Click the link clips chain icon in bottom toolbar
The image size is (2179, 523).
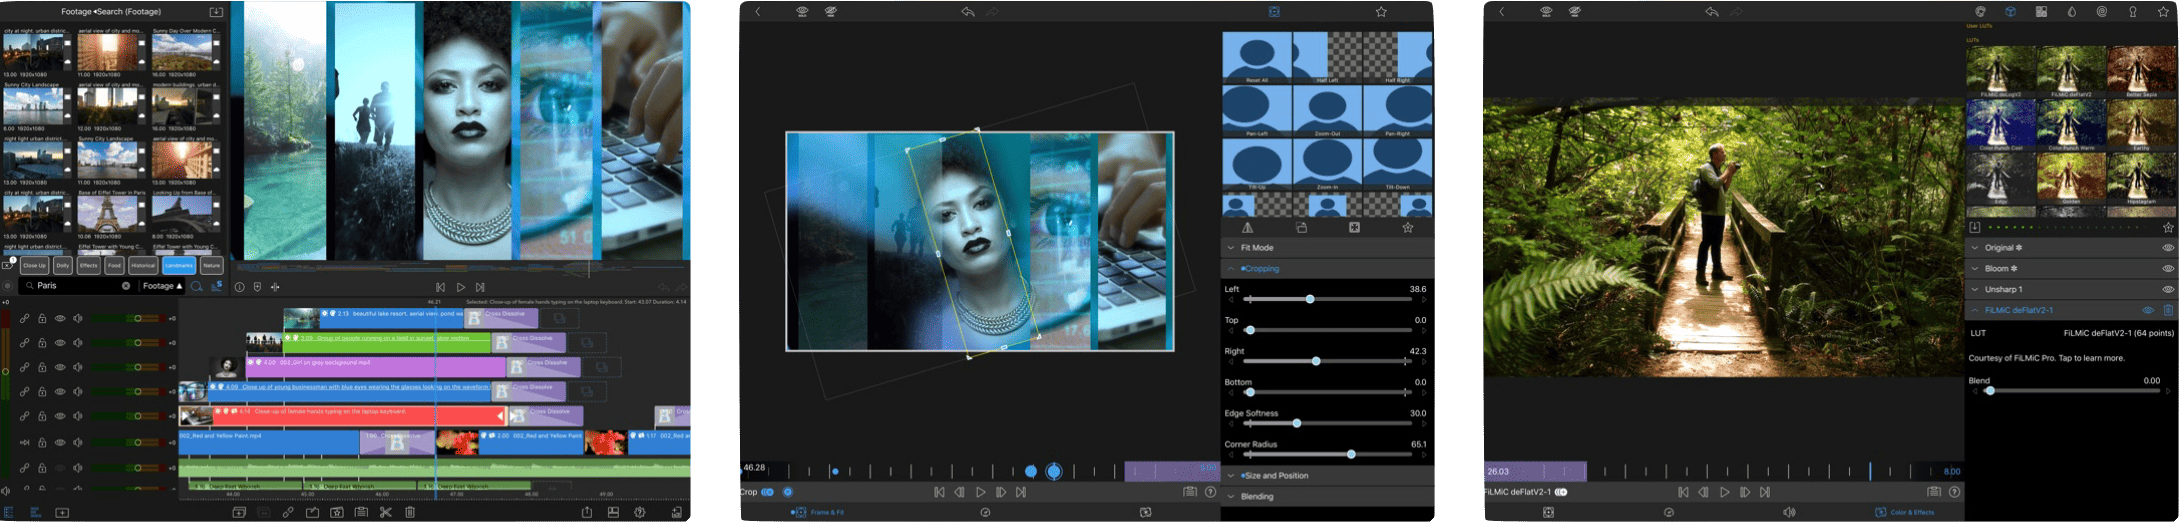[288, 513]
